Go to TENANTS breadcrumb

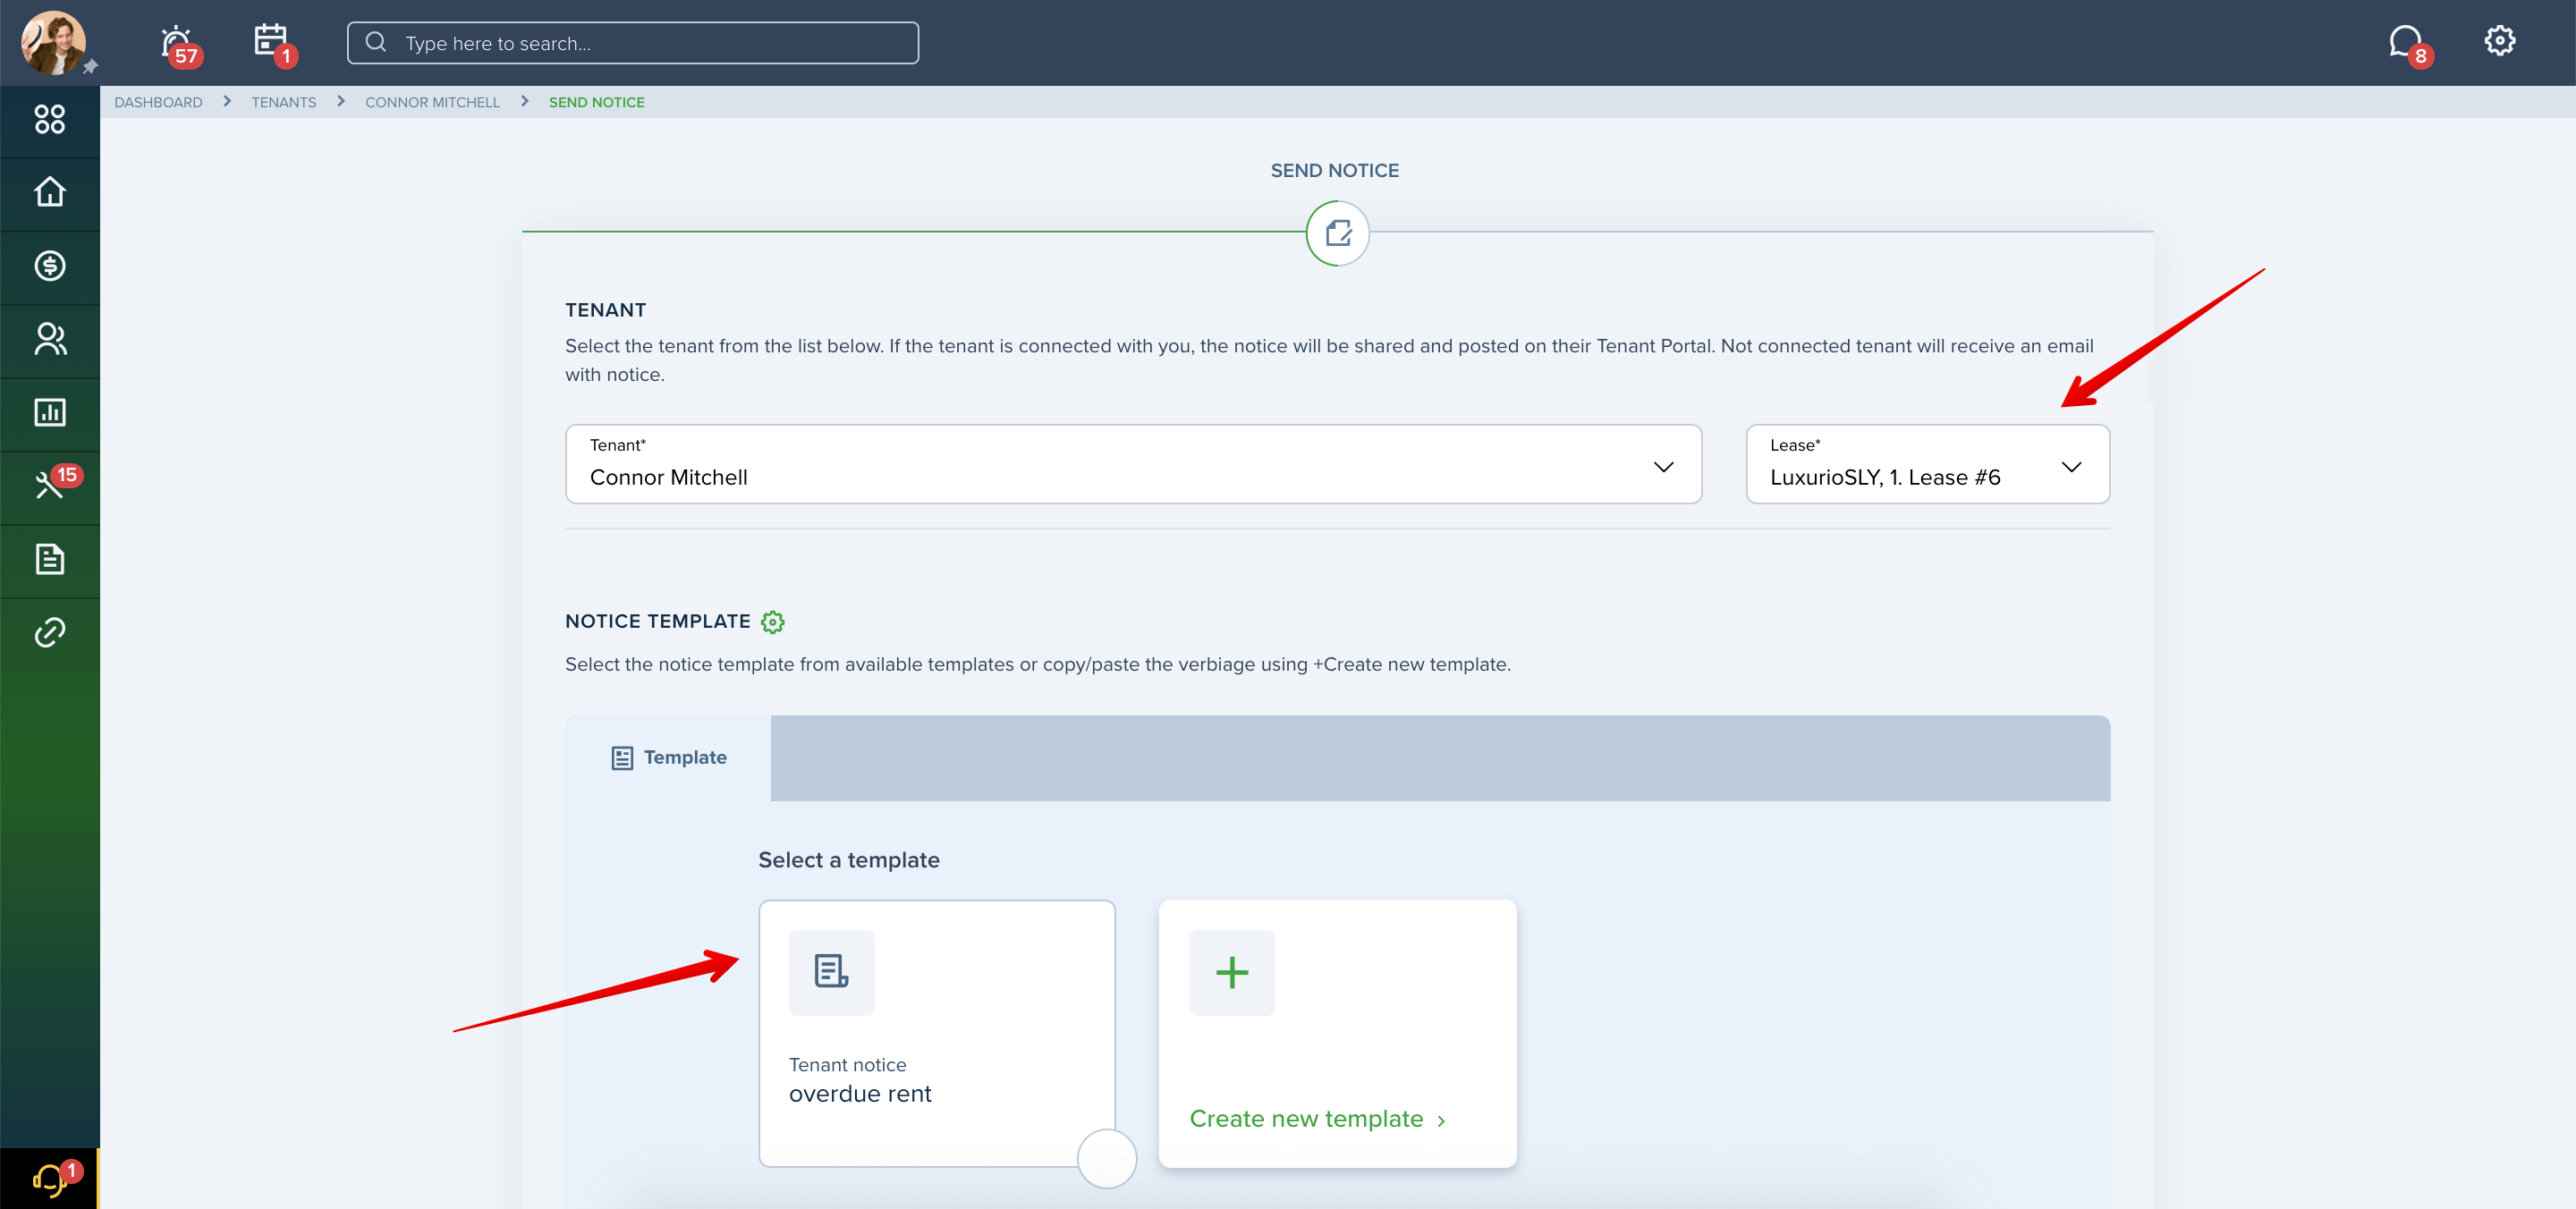coord(283,102)
